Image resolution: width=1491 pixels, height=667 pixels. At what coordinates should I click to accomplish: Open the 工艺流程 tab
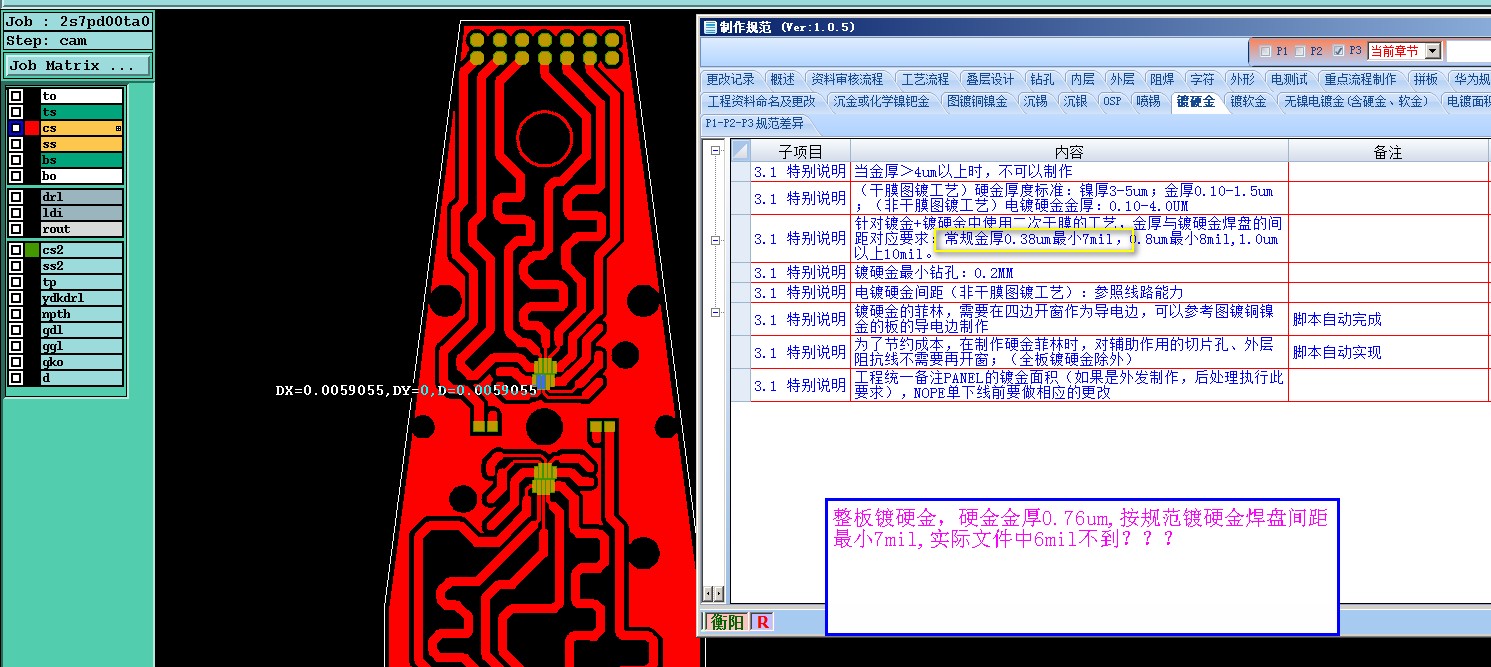click(925, 79)
